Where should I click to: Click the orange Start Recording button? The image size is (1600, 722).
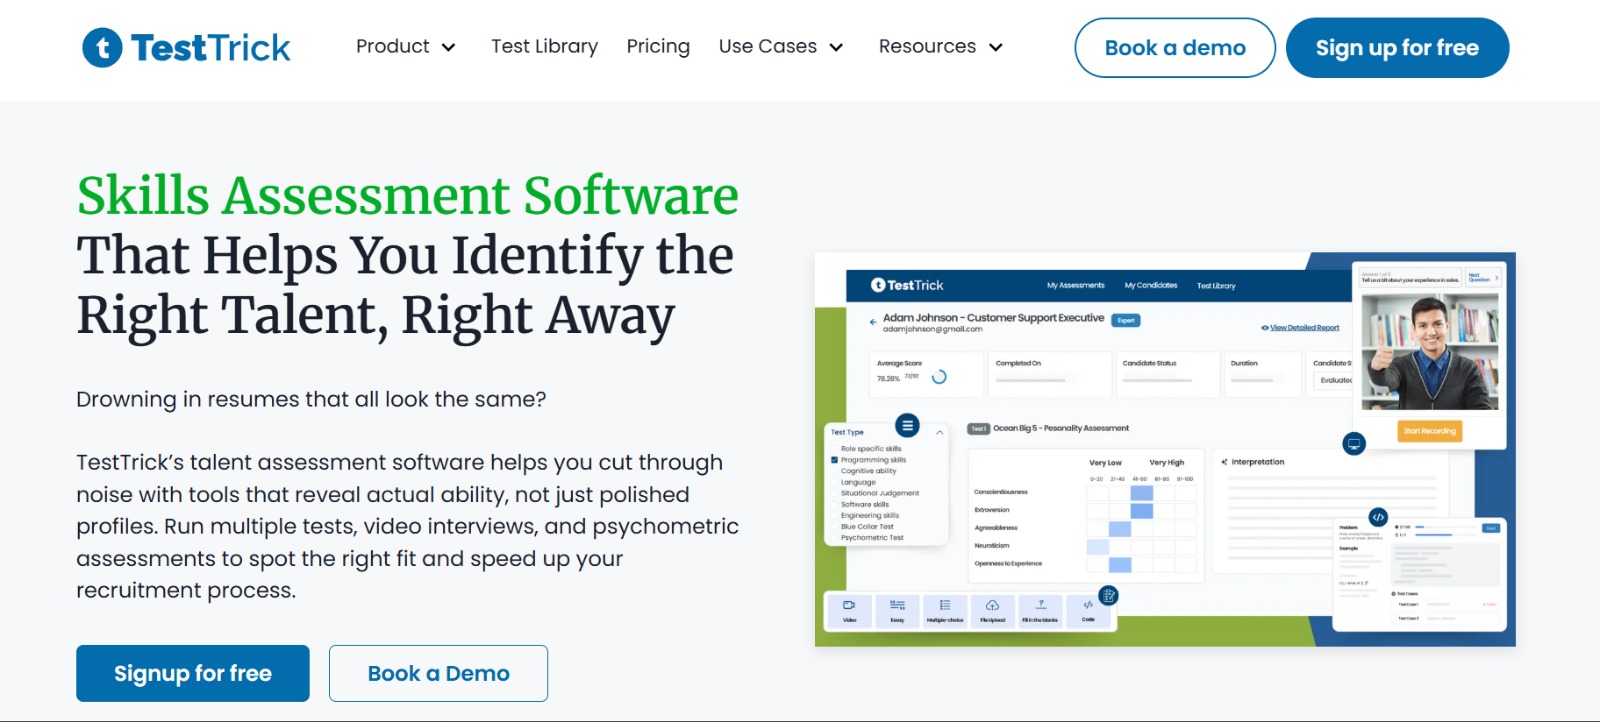tap(1429, 431)
